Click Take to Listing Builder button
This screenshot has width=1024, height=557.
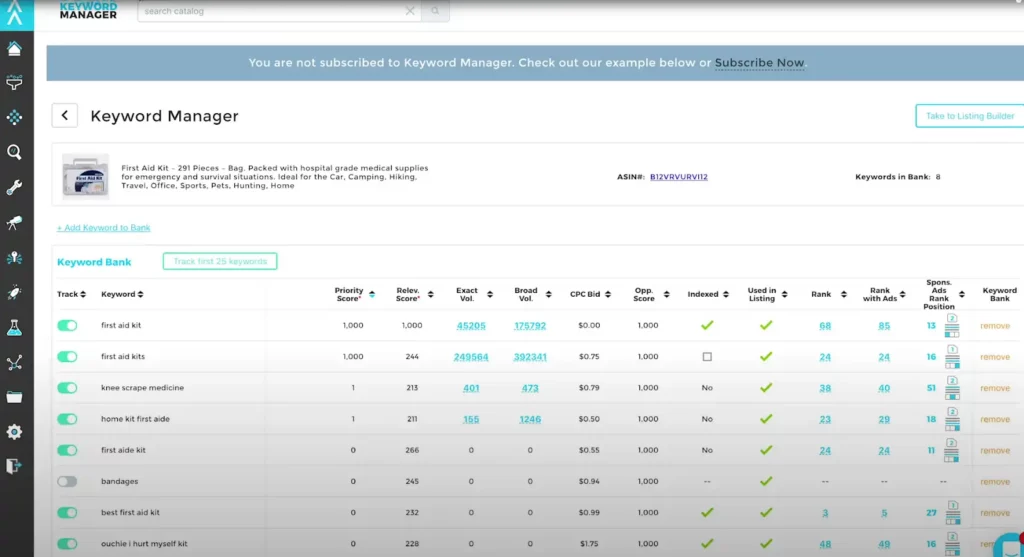(970, 116)
